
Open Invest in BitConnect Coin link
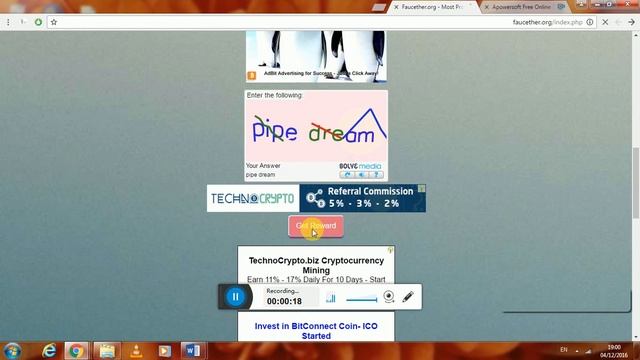[x=316, y=331]
